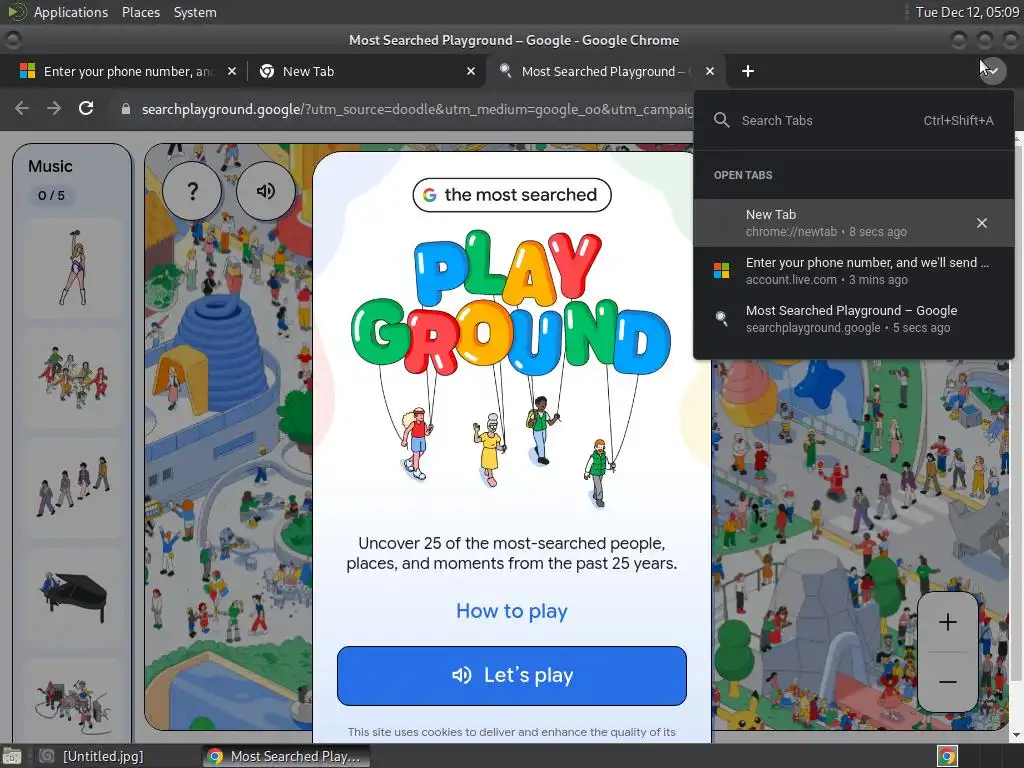
Task: Close the Enter your phone number tab
Action: (232, 71)
